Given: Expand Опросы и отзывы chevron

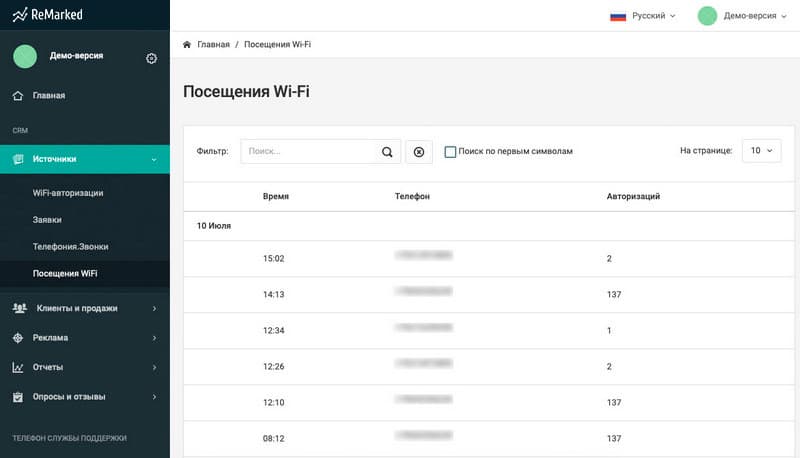Looking at the screenshot, I should [x=154, y=397].
